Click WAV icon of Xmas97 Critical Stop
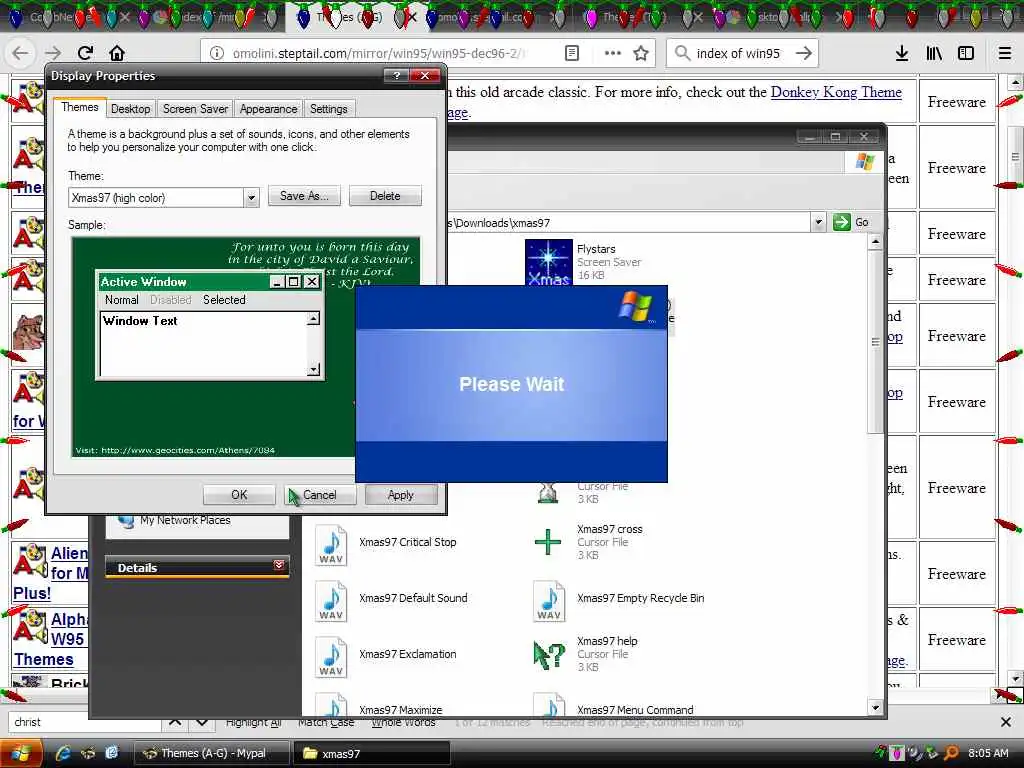Screen dimensions: 1024x768 pyautogui.click(x=331, y=545)
